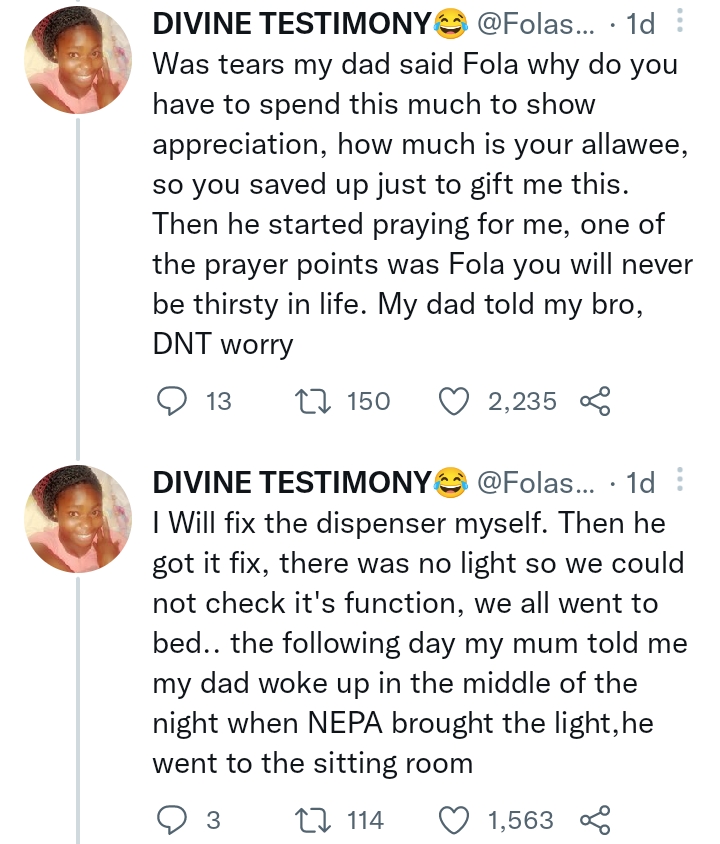This screenshot has width=720, height=844.
Task: Like the first tweet with 2,235 likes
Action: pos(456,401)
